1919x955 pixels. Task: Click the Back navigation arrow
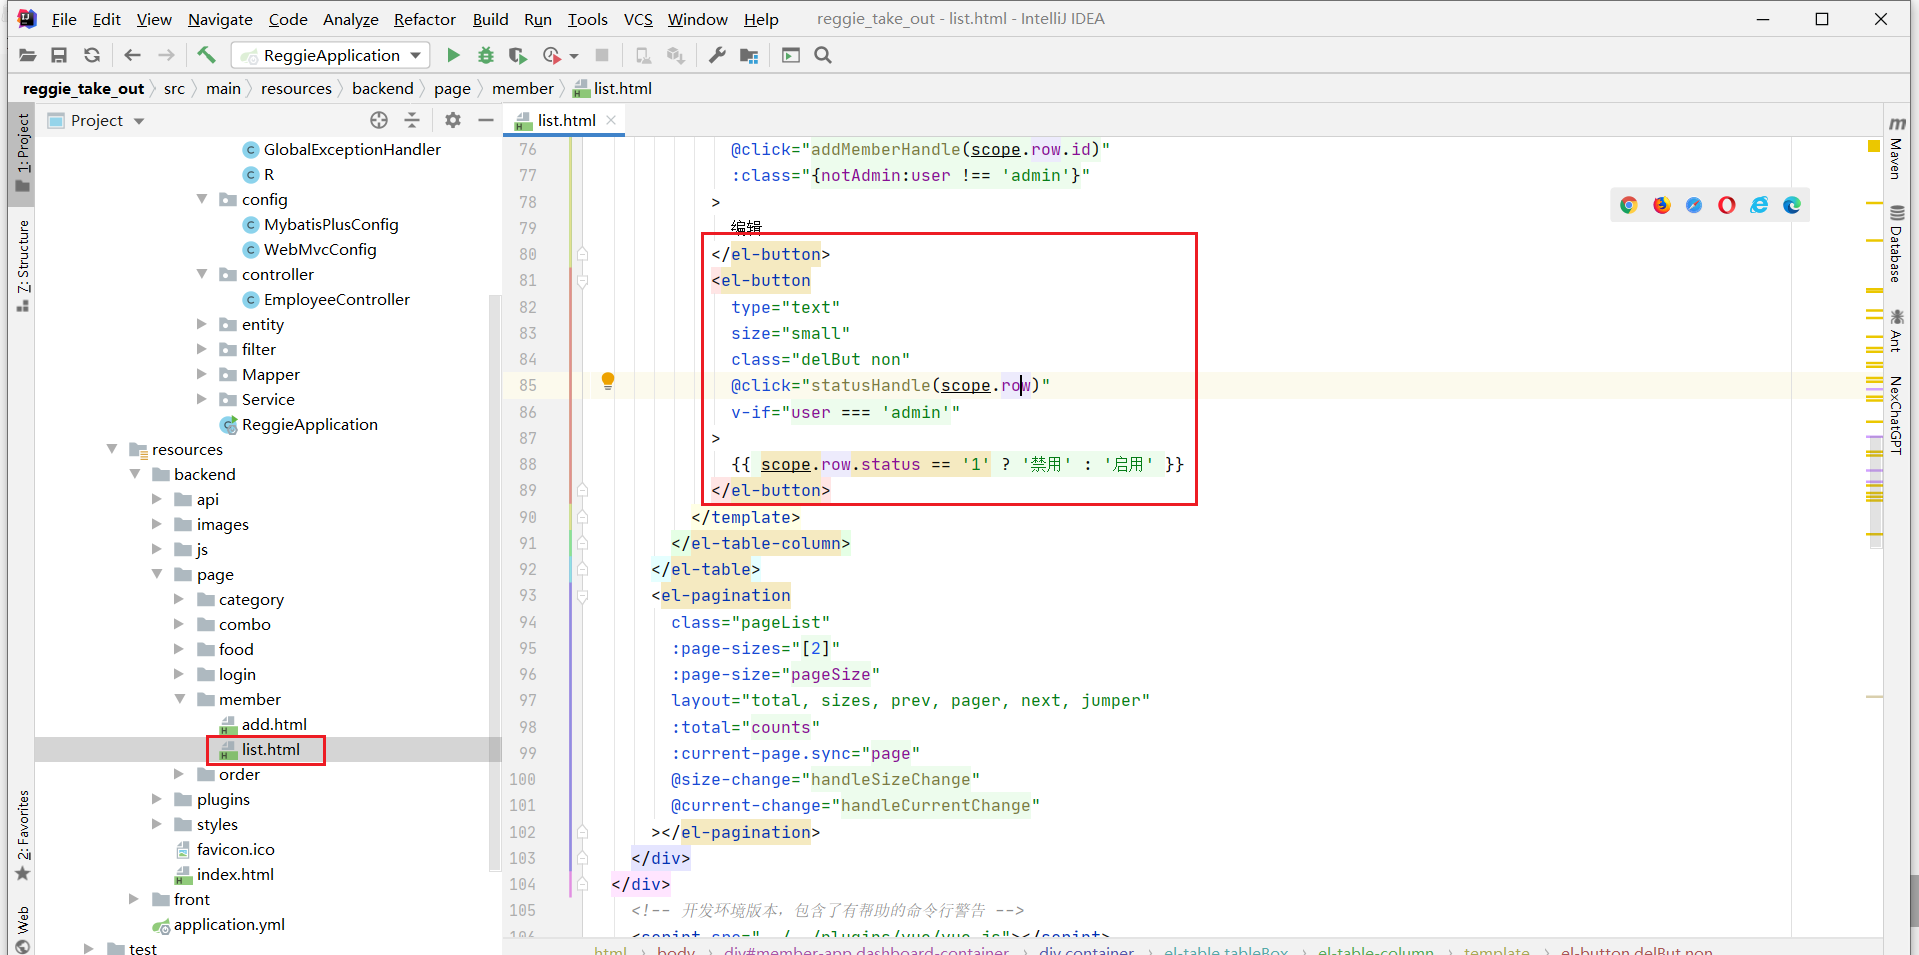(133, 55)
